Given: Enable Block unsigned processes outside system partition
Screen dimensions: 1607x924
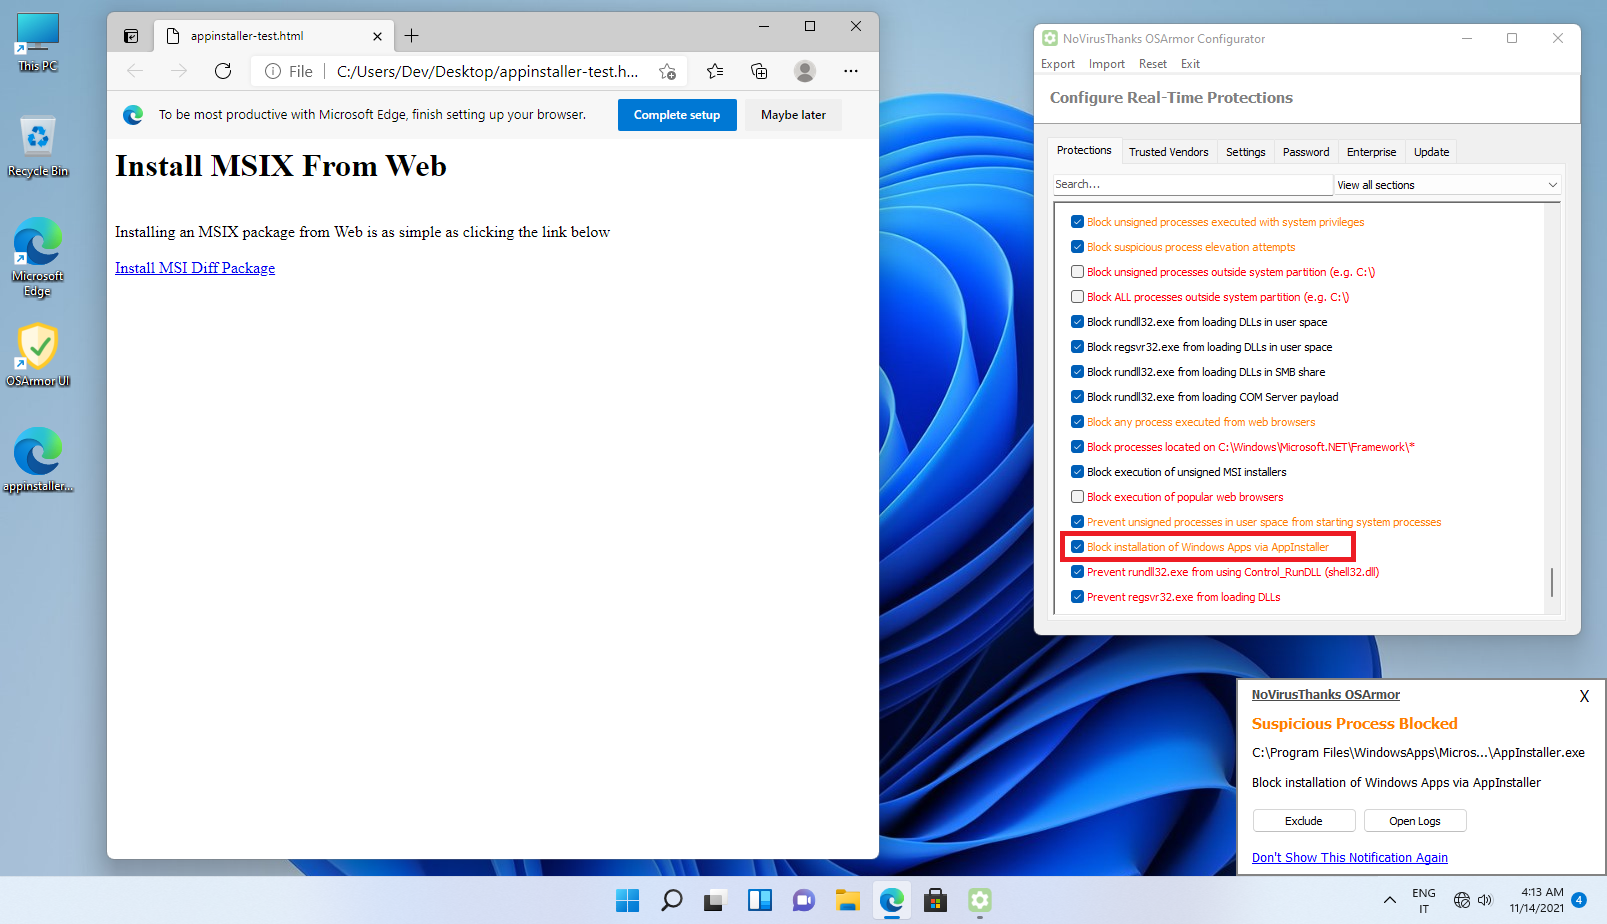Looking at the screenshot, I should tap(1077, 272).
